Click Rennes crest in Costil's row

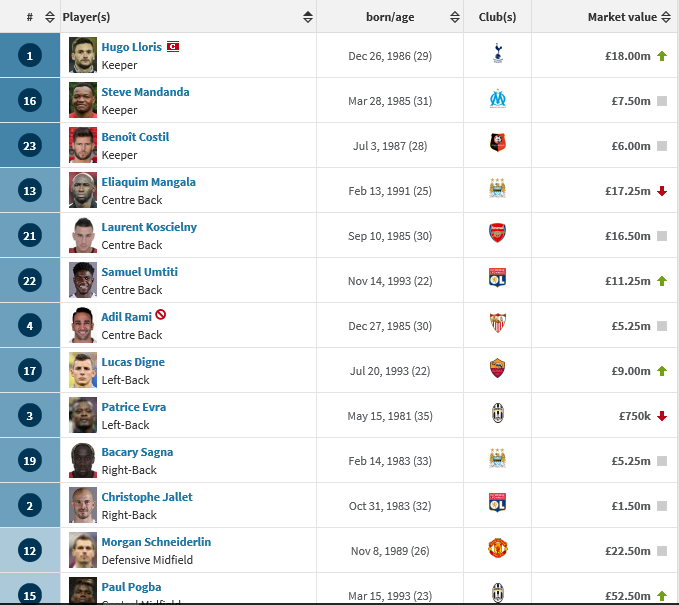coord(498,143)
